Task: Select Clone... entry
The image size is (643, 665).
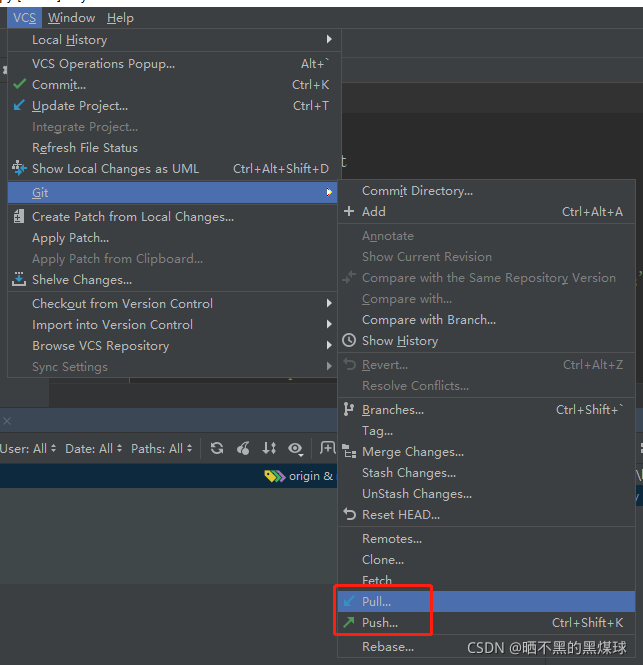Action: click(486, 559)
